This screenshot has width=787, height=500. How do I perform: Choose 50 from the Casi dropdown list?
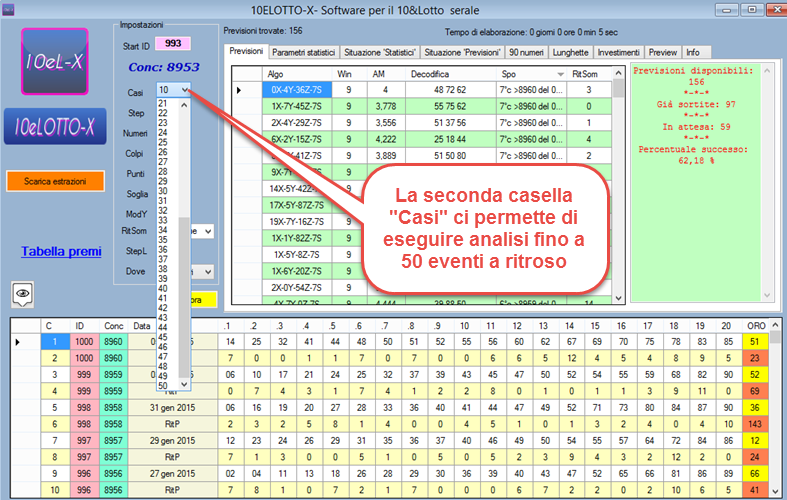point(163,385)
